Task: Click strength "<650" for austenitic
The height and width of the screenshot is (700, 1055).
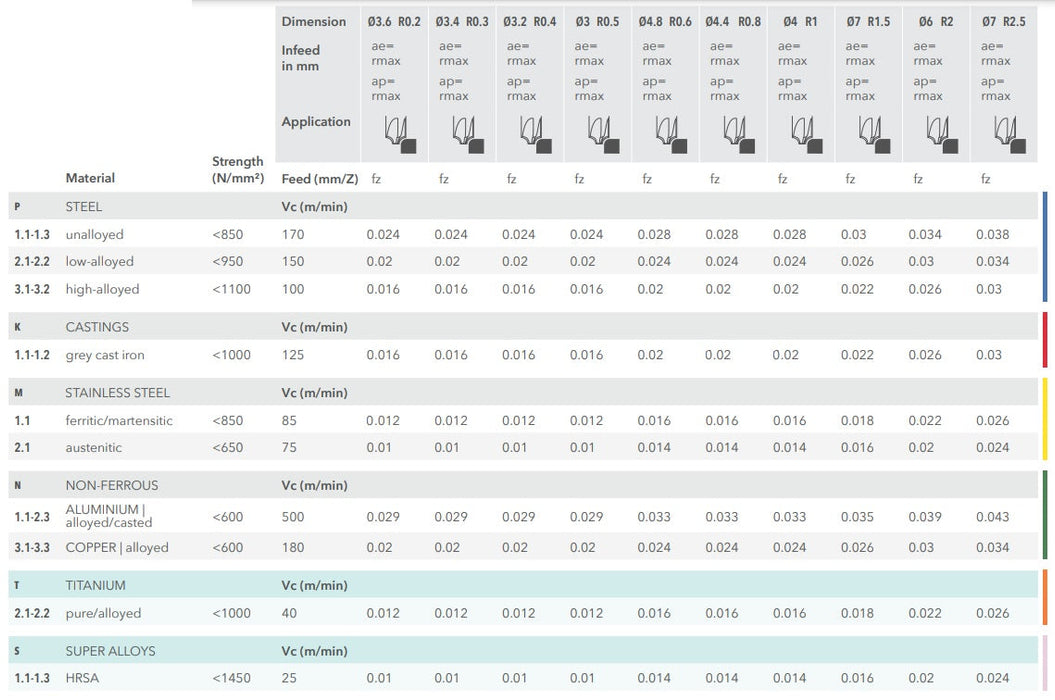Action: tap(227, 448)
